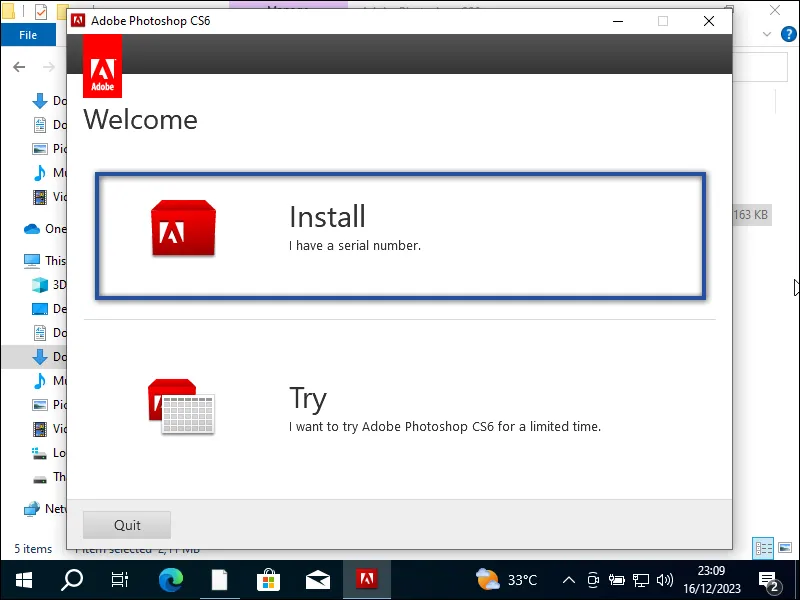Click the Adobe installer icon on the taskbar
Screen dimensions: 800x600
[366, 578]
